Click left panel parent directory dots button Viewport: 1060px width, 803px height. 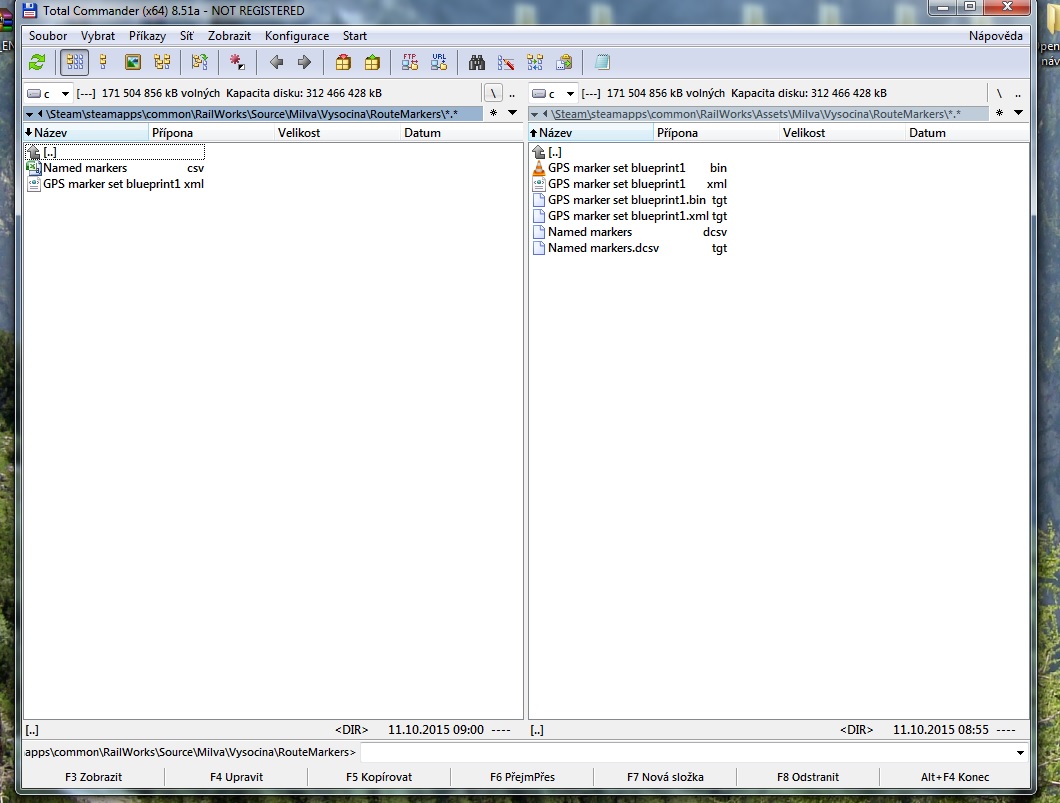click(x=512, y=93)
